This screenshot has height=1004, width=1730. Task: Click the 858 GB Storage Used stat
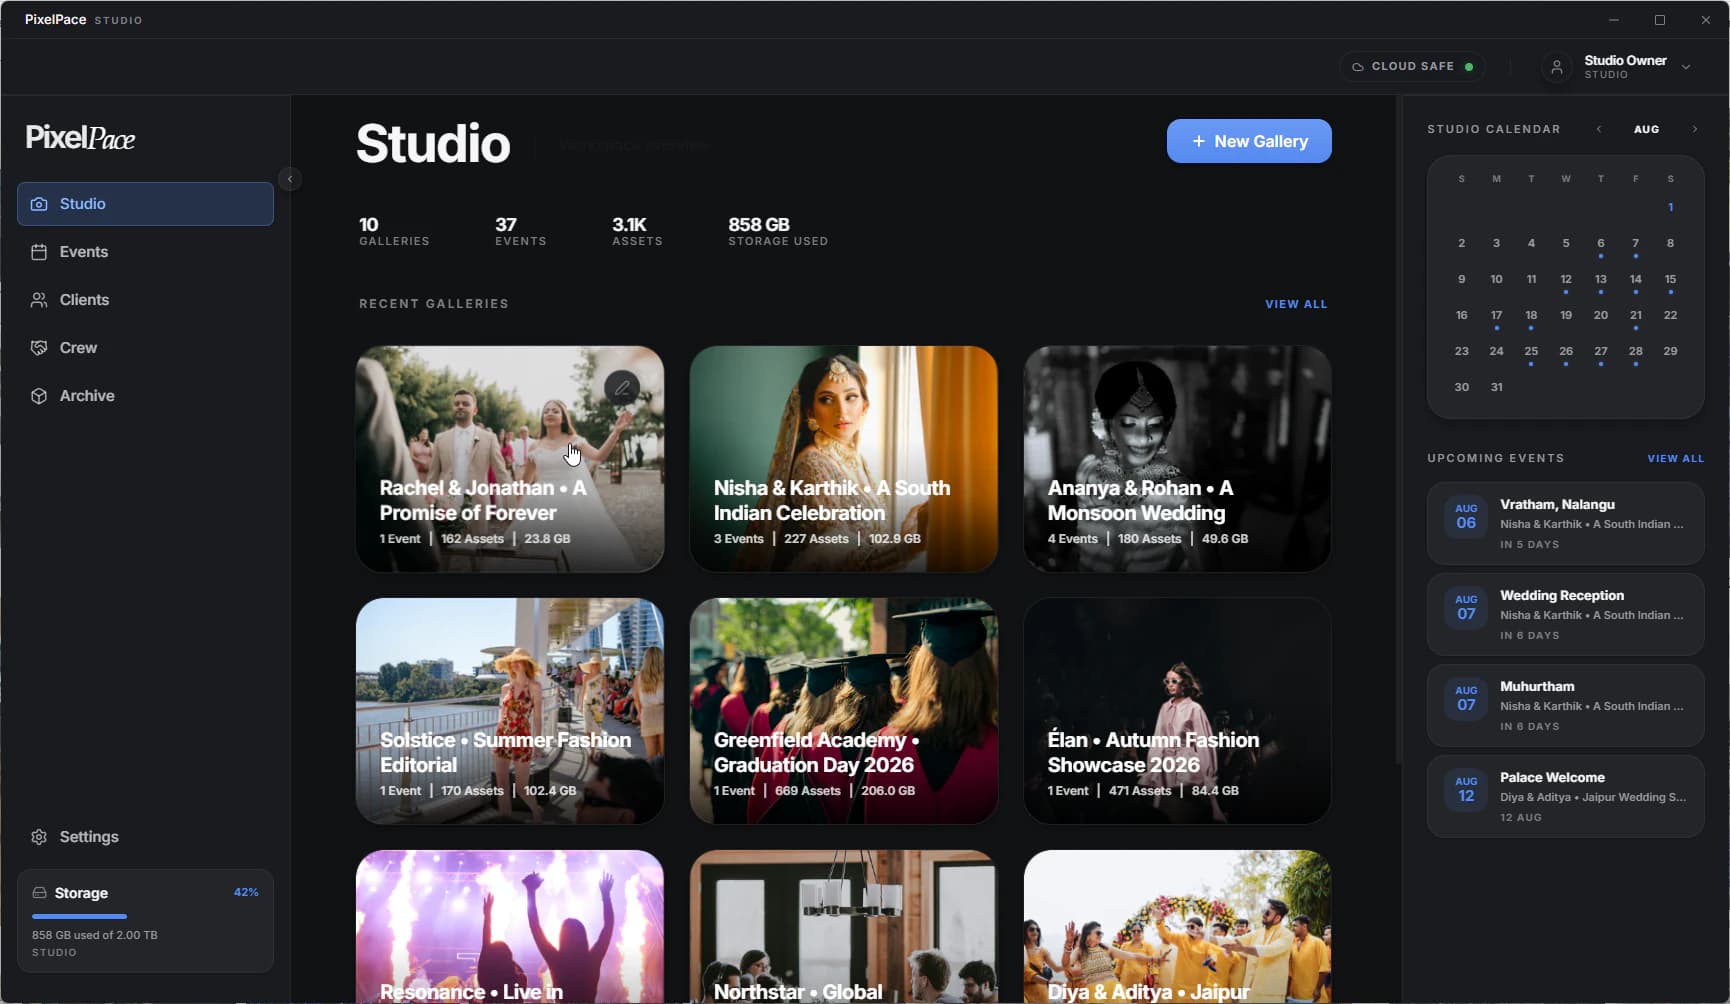[778, 231]
